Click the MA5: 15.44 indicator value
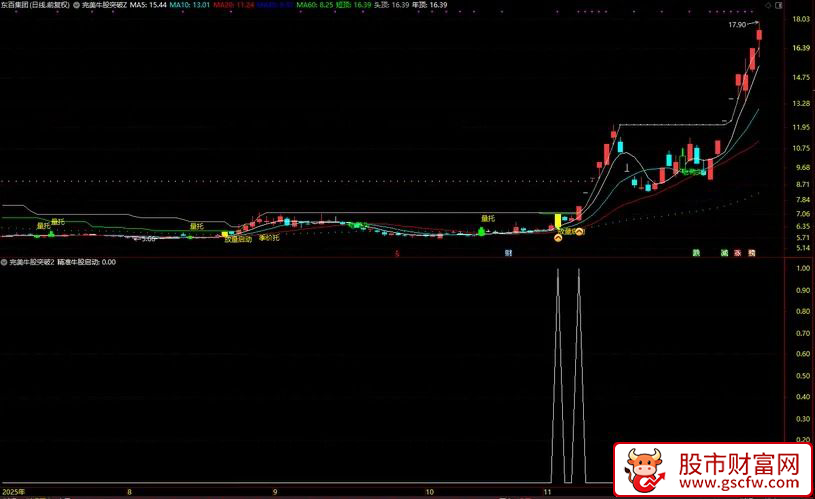 (x=148, y=5)
